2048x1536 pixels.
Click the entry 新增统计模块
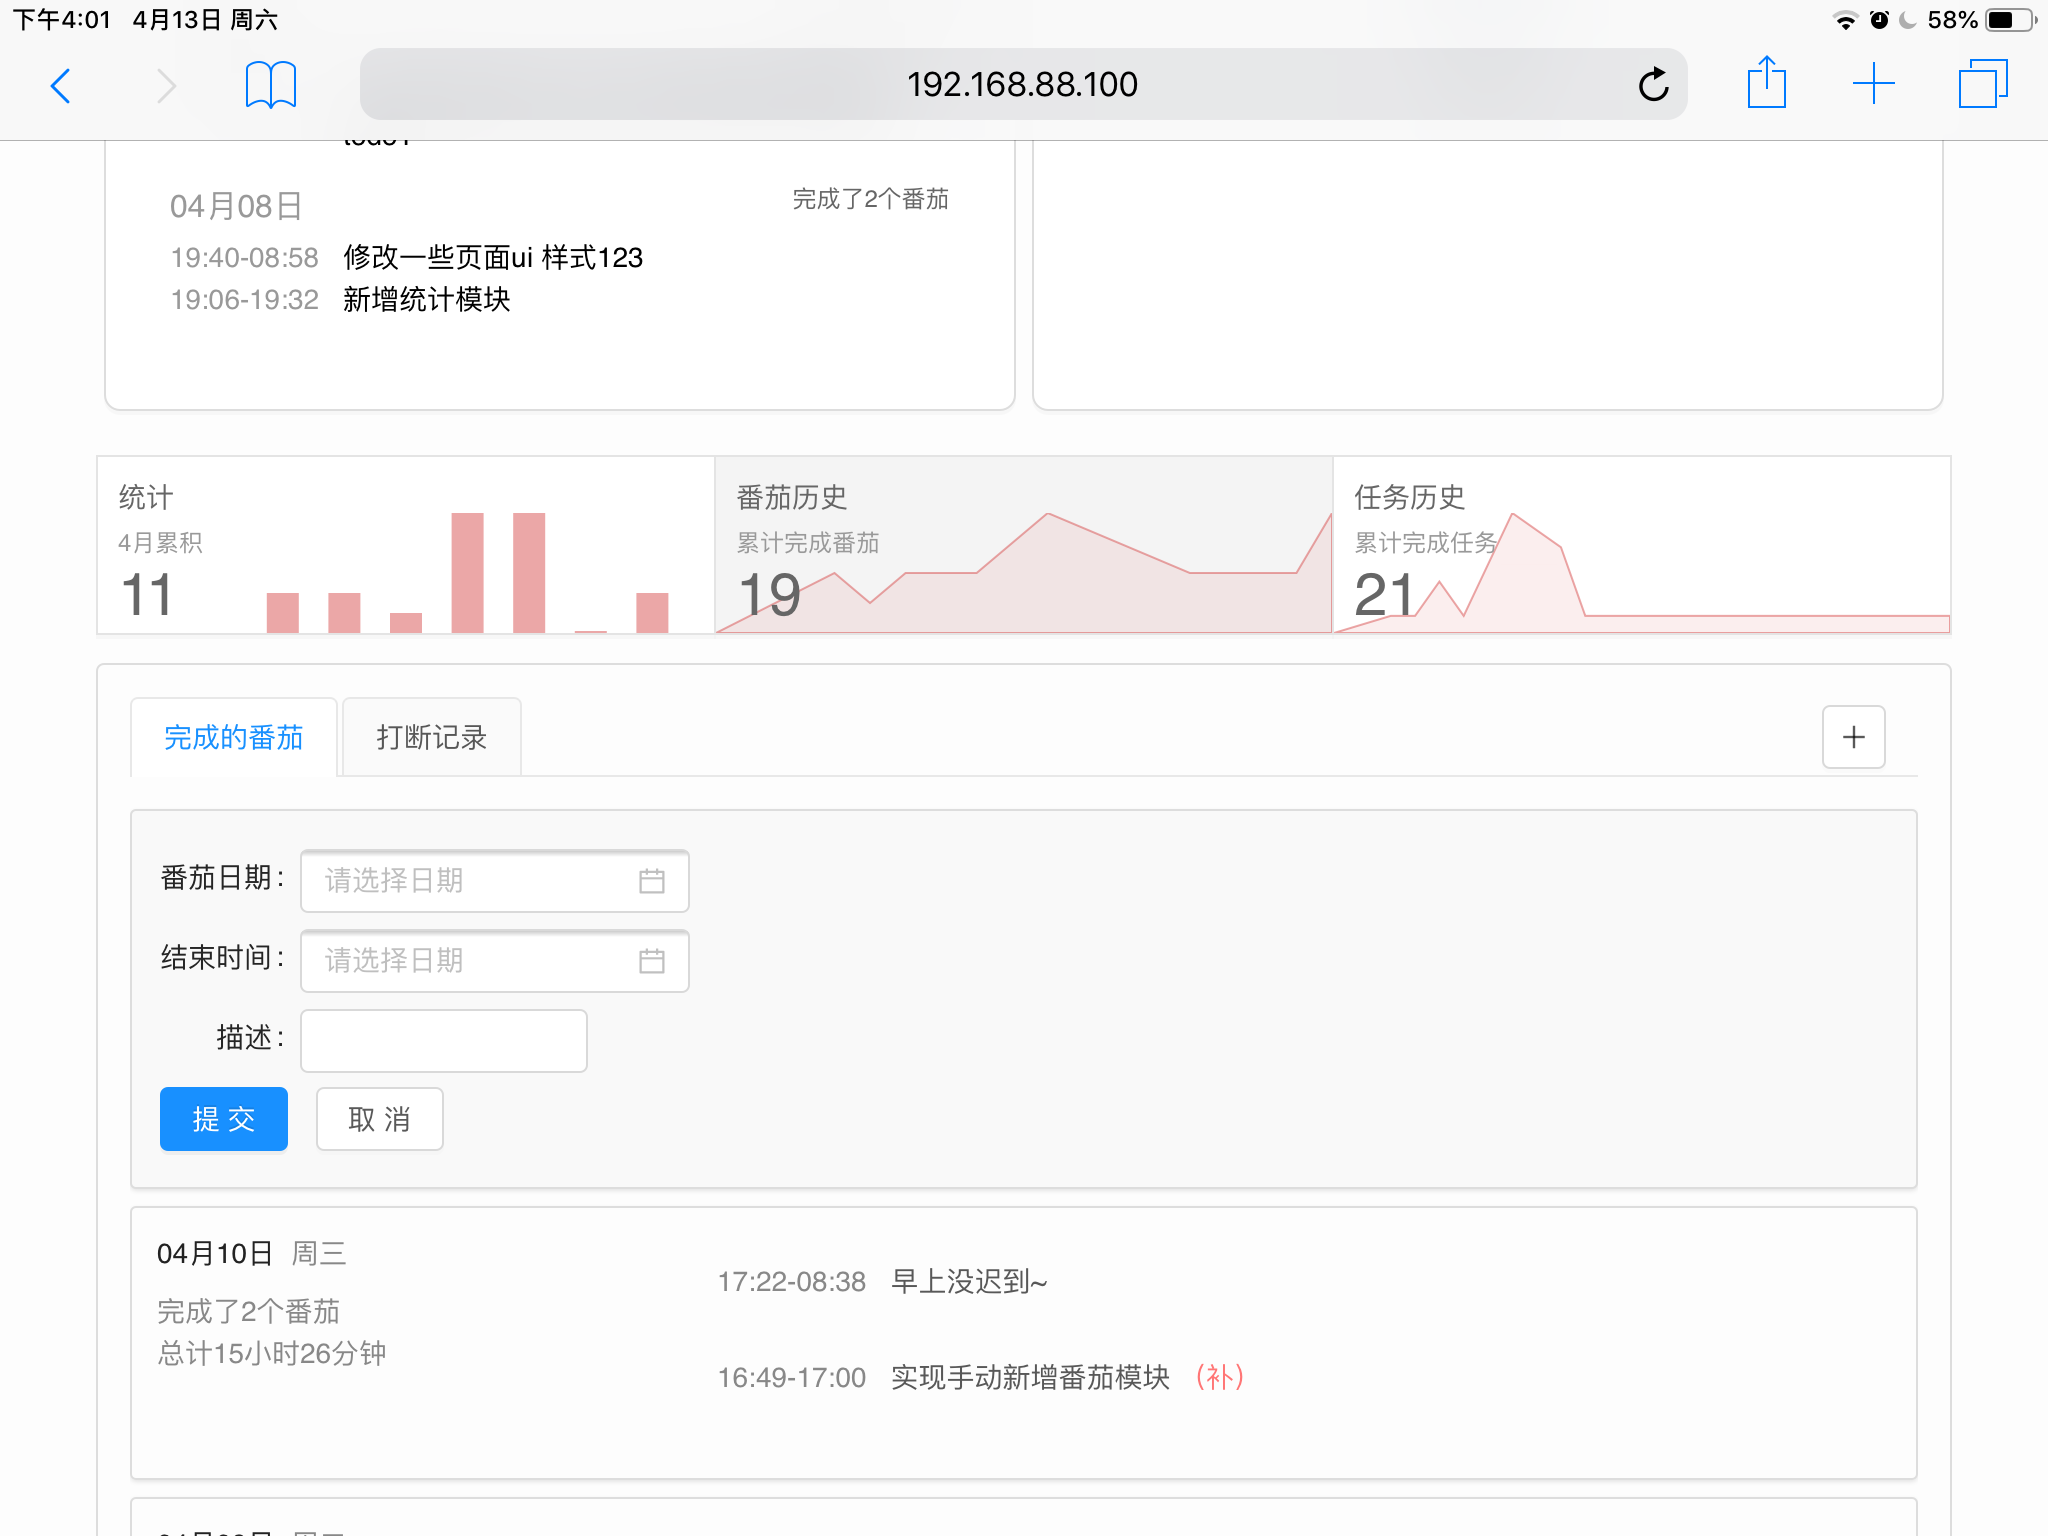(427, 299)
